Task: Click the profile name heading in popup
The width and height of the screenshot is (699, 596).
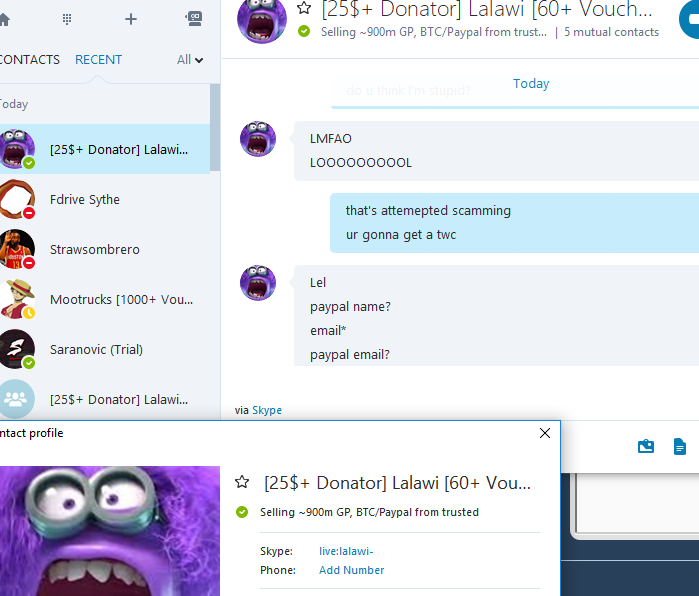Action: [397, 483]
